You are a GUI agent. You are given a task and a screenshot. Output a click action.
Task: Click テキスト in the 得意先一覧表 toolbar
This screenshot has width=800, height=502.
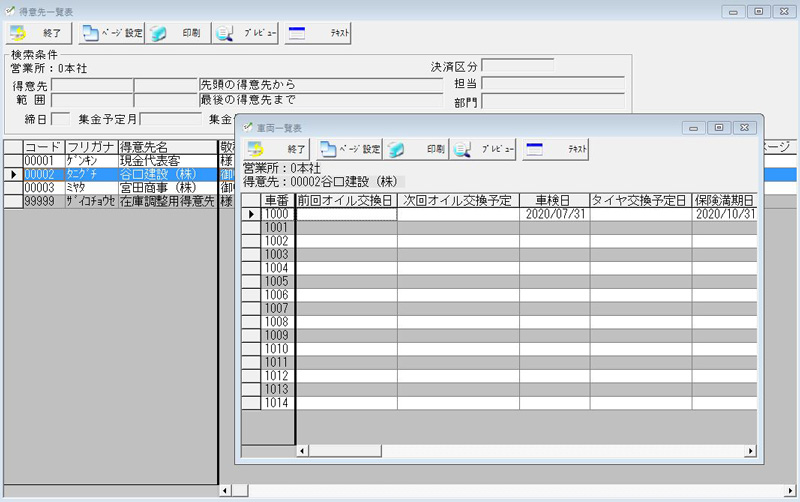pos(319,32)
